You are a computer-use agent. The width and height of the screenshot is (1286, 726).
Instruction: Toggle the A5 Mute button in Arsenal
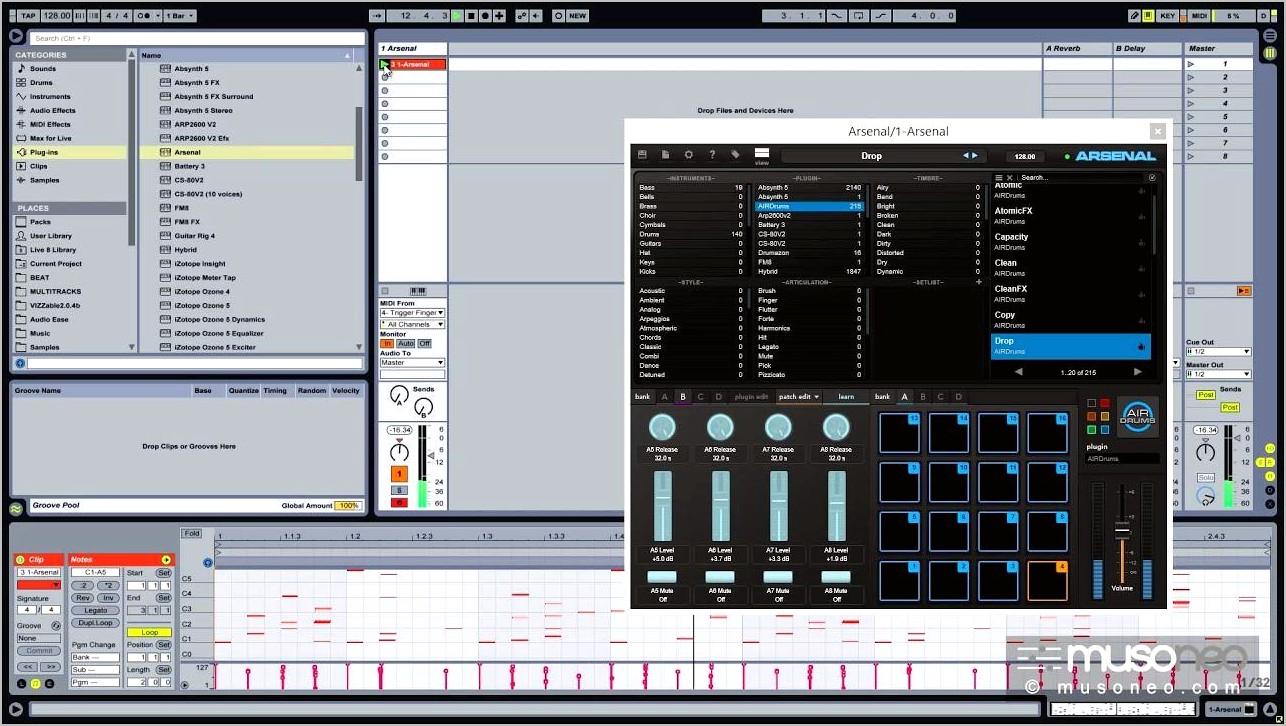(662, 577)
